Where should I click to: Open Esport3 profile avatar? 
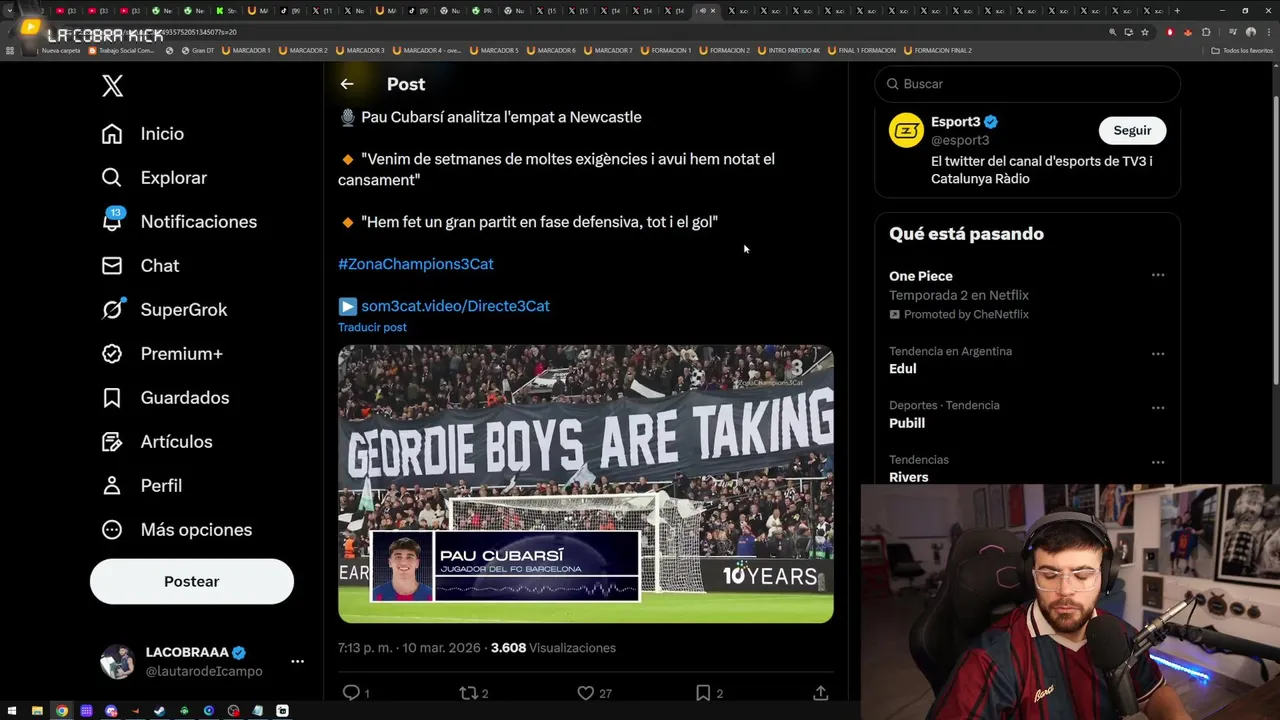tap(906, 130)
